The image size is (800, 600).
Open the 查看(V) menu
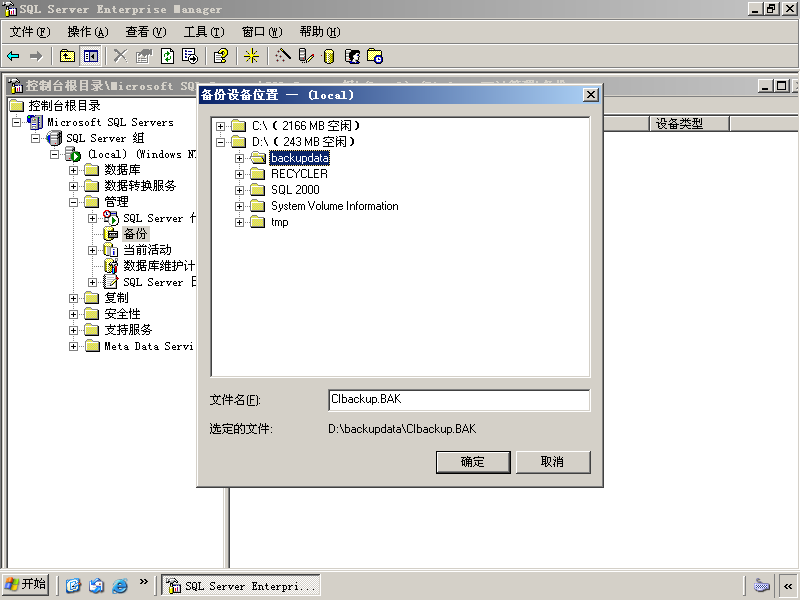[x=146, y=32]
